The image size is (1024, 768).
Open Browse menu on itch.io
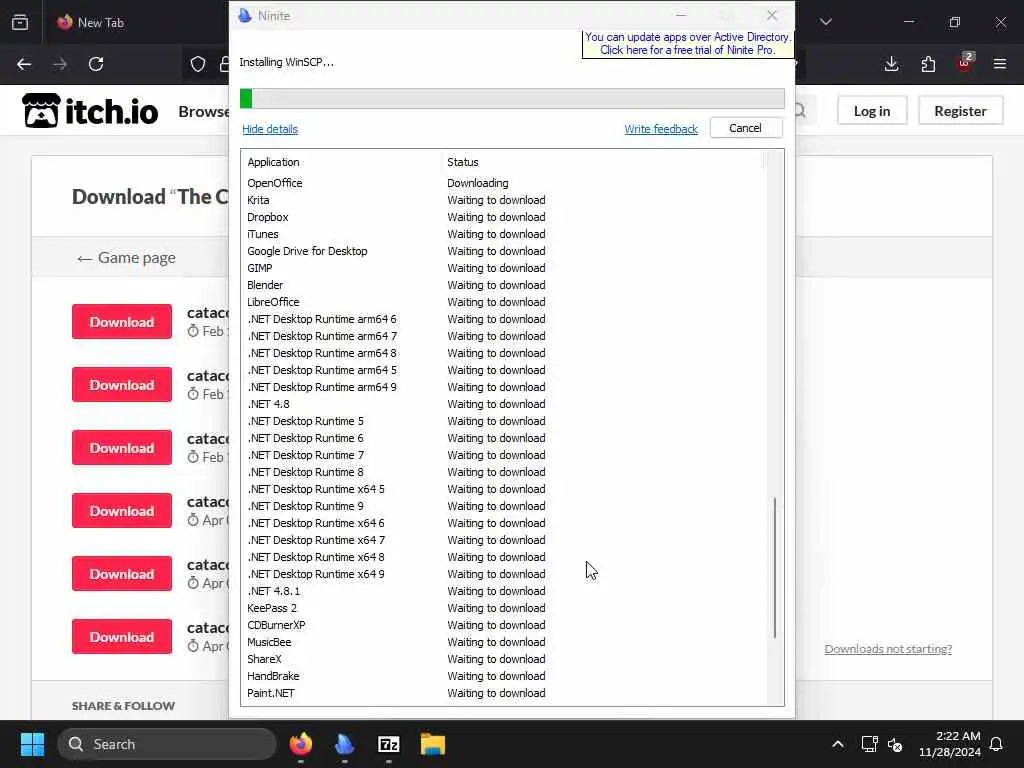[203, 112]
